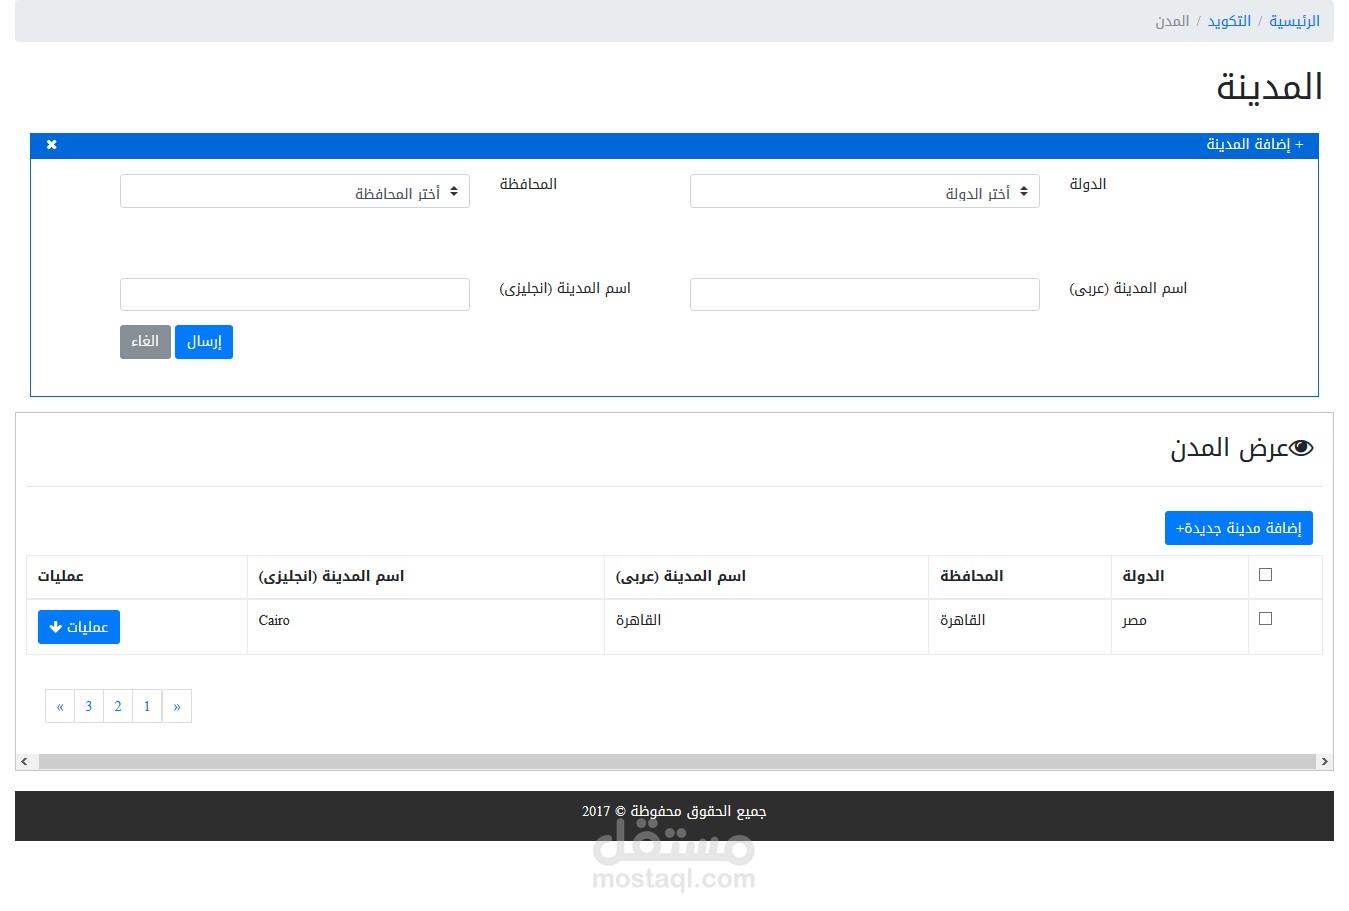Click the « pagination arrow
This screenshot has width=1349, height=911.
(x=60, y=706)
